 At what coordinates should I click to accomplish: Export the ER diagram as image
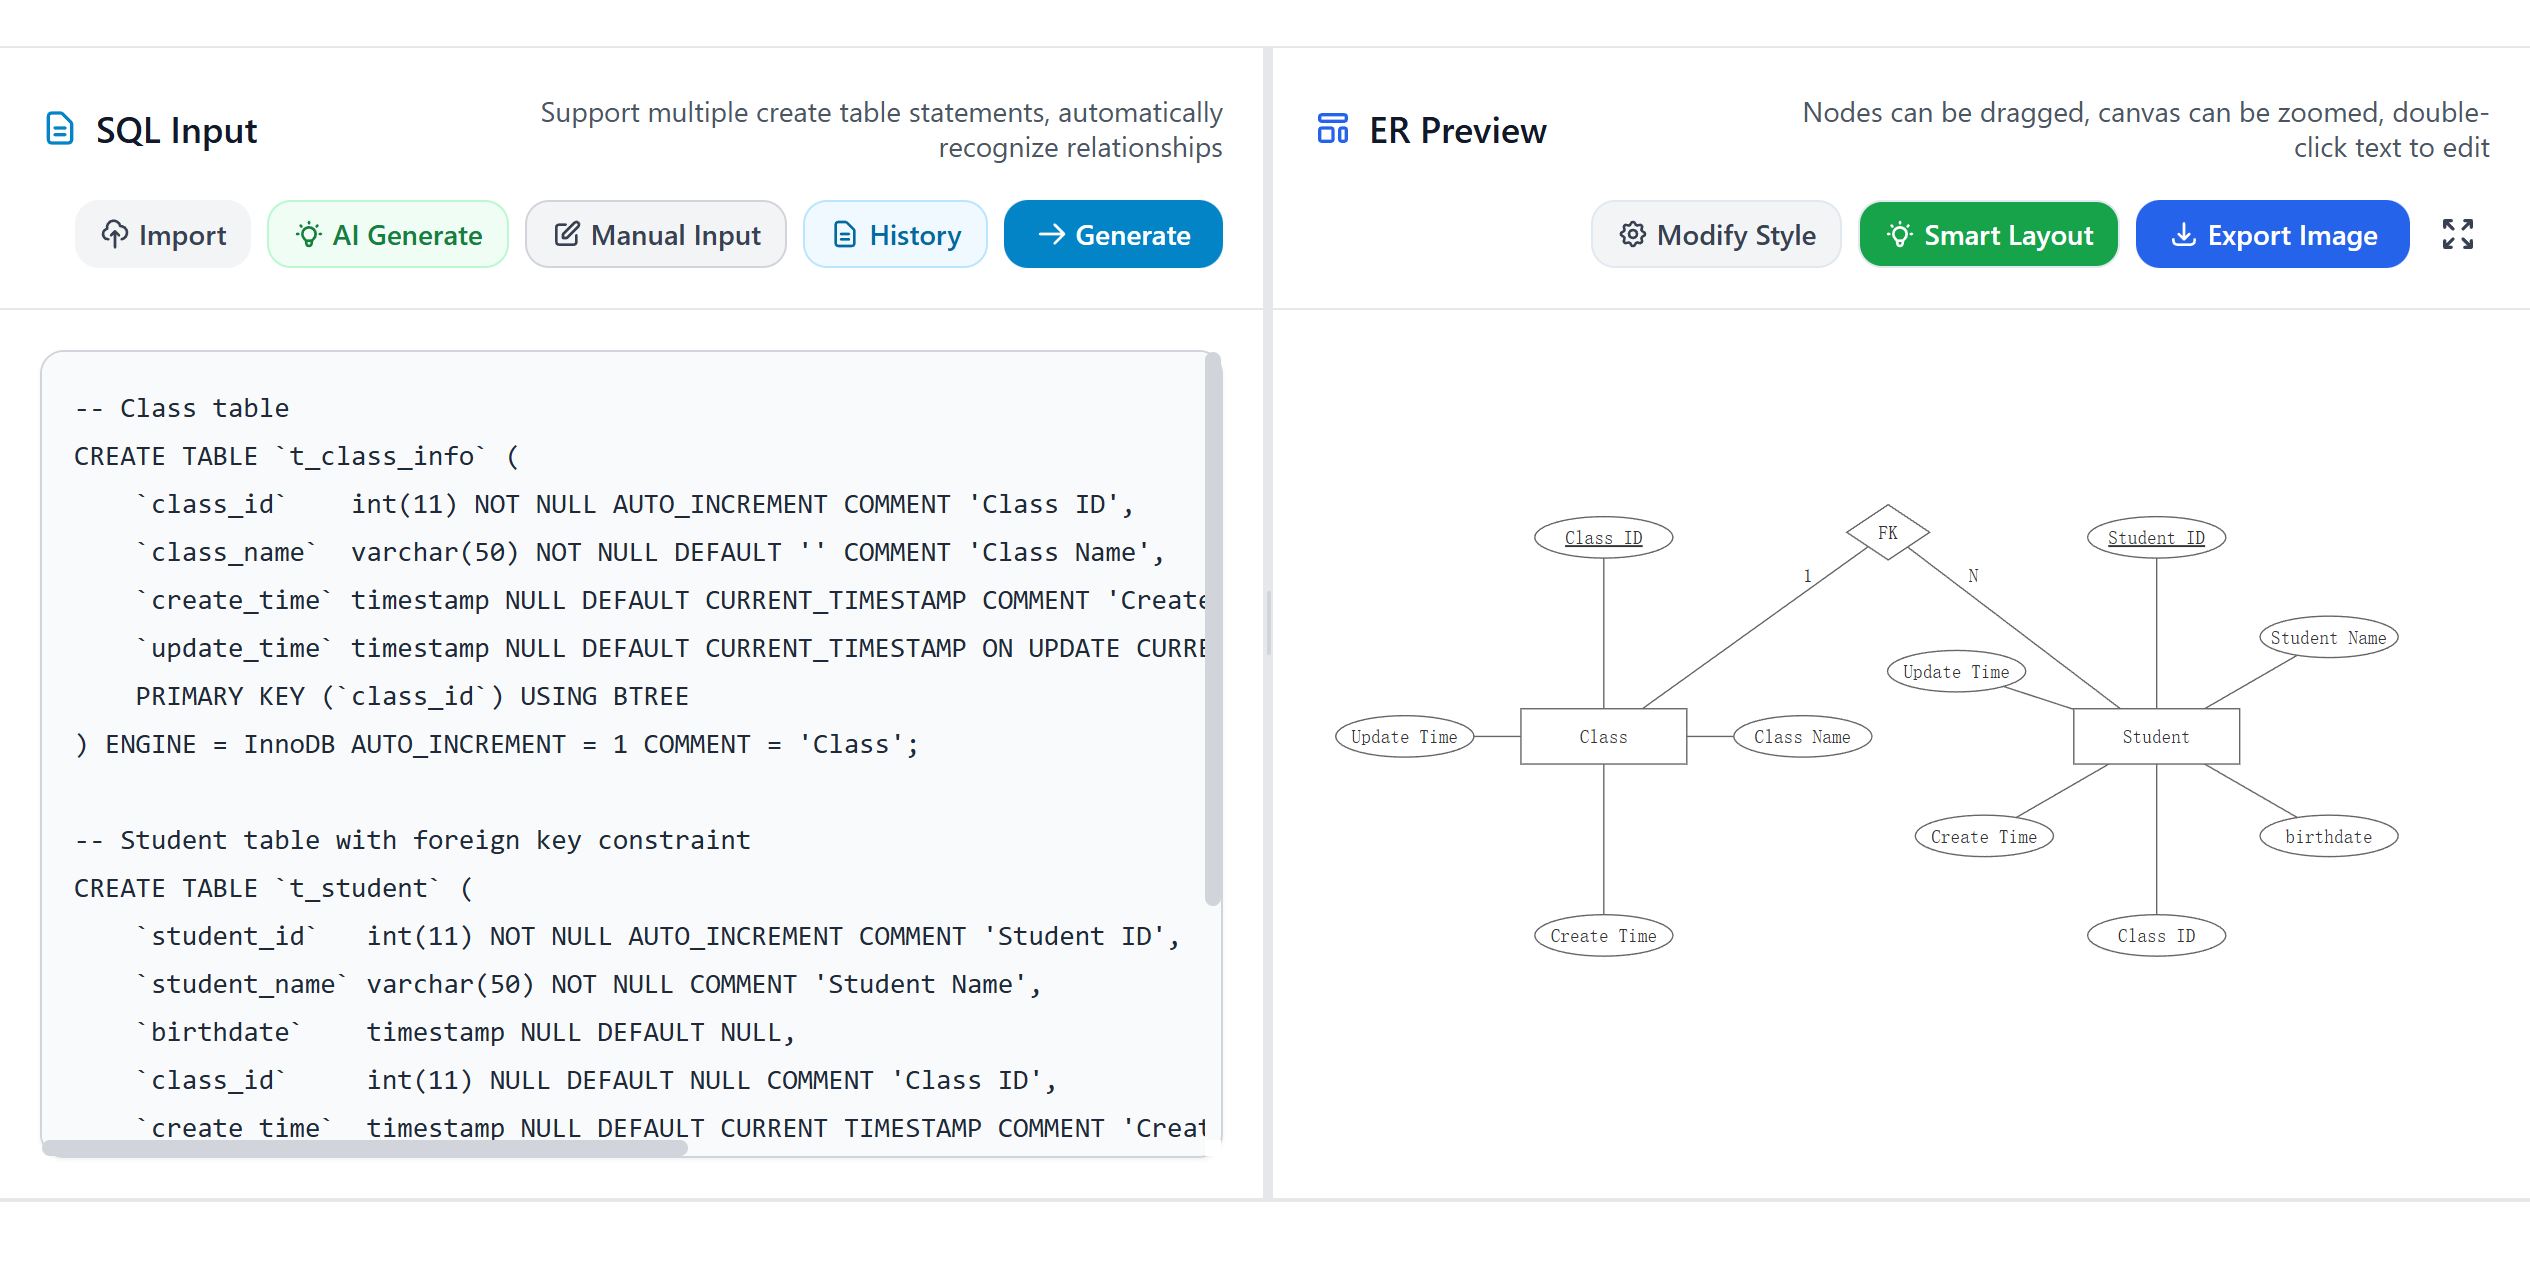(x=2272, y=234)
